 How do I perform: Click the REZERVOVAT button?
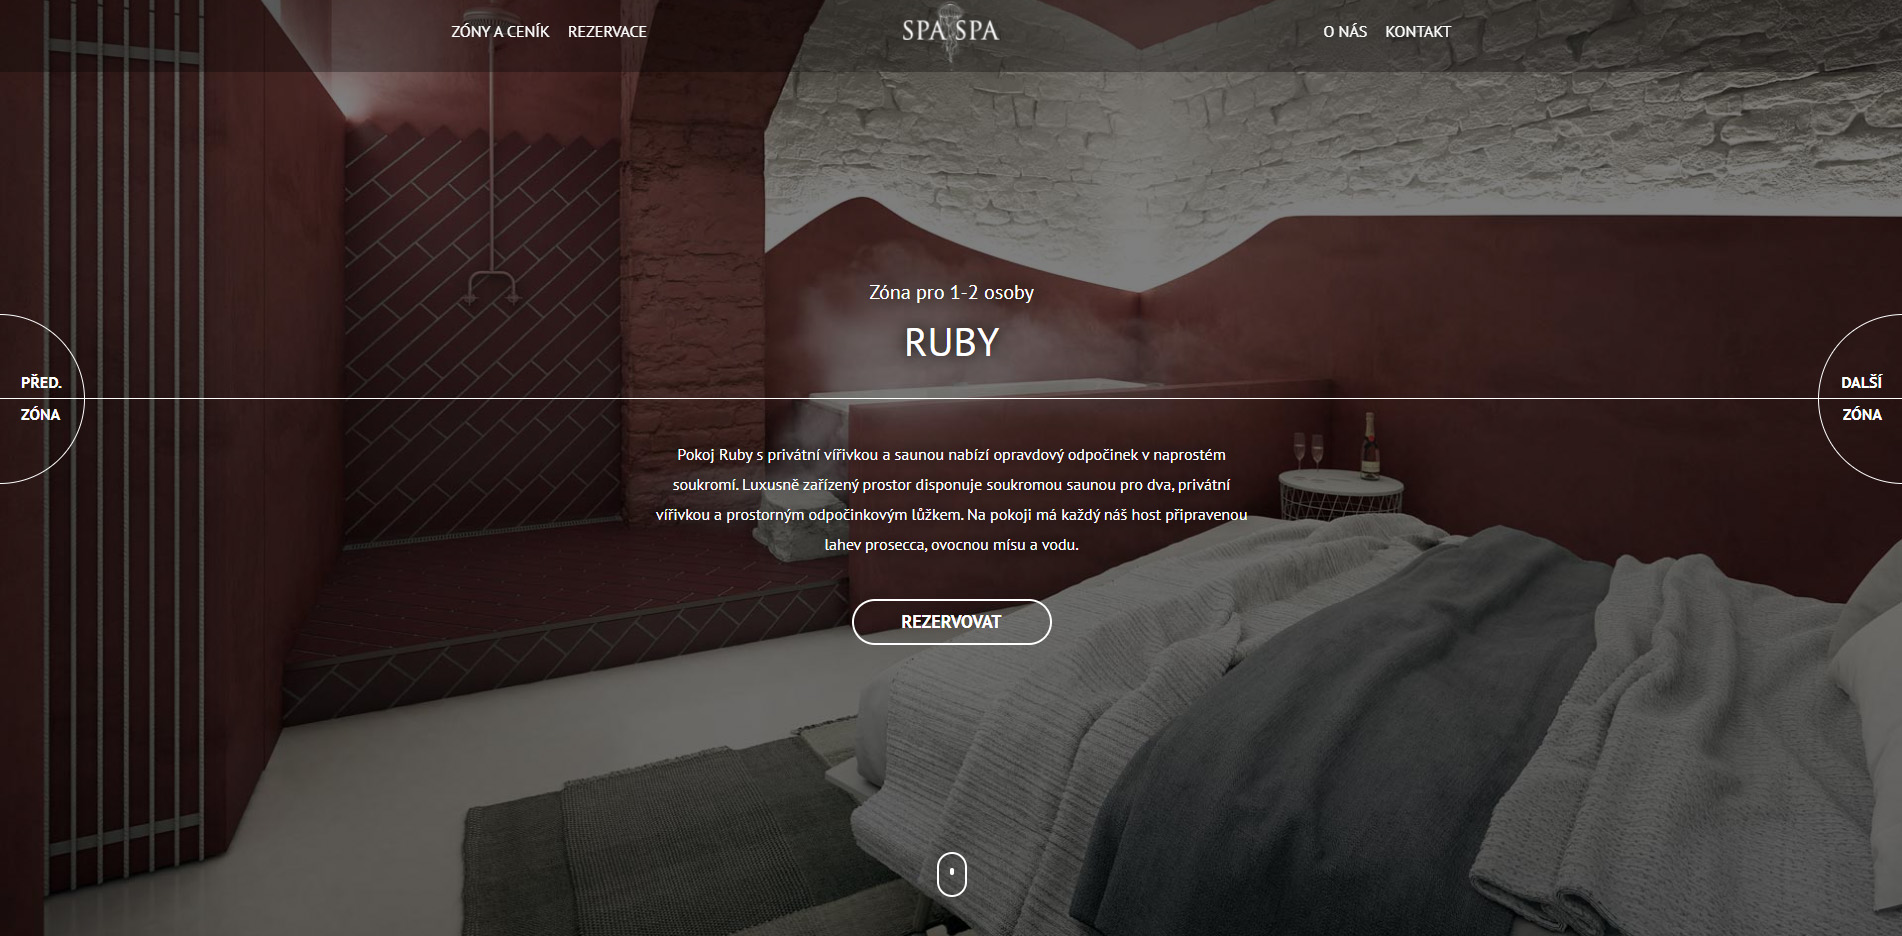coord(952,622)
